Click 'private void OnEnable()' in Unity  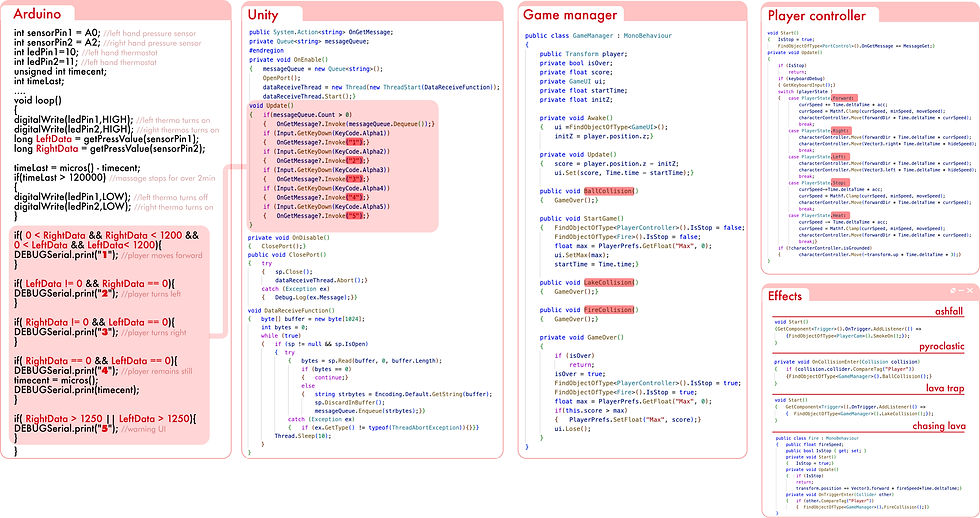(289, 59)
